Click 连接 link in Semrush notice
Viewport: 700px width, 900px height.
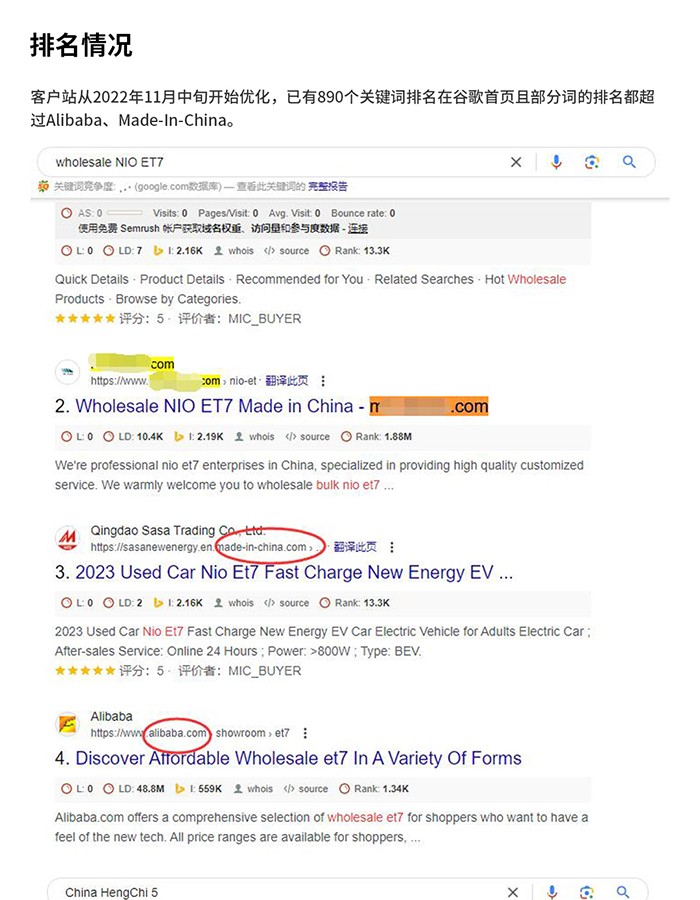pyautogui.click(x=358, y=228)
